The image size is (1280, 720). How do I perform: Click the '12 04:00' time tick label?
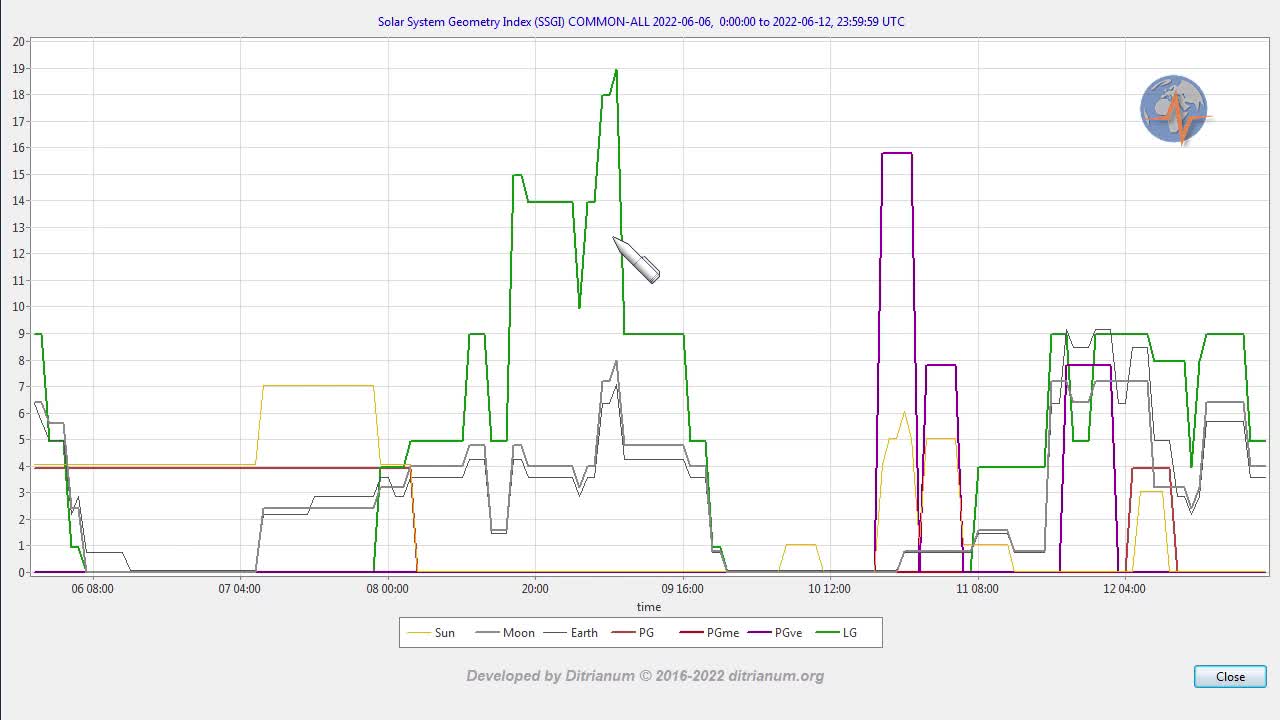point(1124,589)
